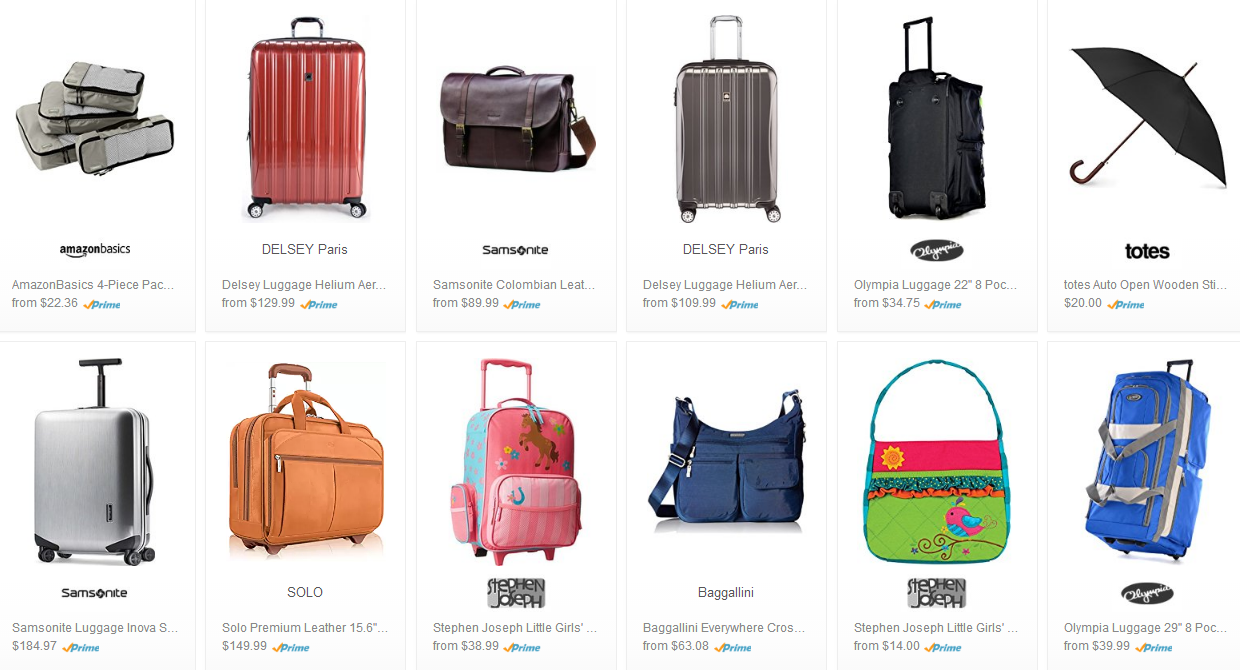Click Olympia logo under blue rolling duffel
Screen dimensions: 1240x670
point(1147,593)
